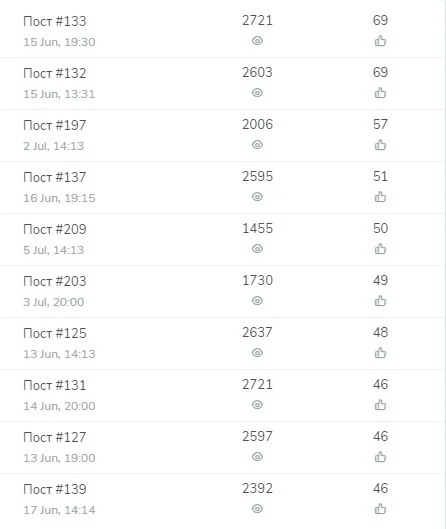Screen dimensions: 446x529
Task: Click the 1730 views number for Пост #203
Action: coord(257,280)
